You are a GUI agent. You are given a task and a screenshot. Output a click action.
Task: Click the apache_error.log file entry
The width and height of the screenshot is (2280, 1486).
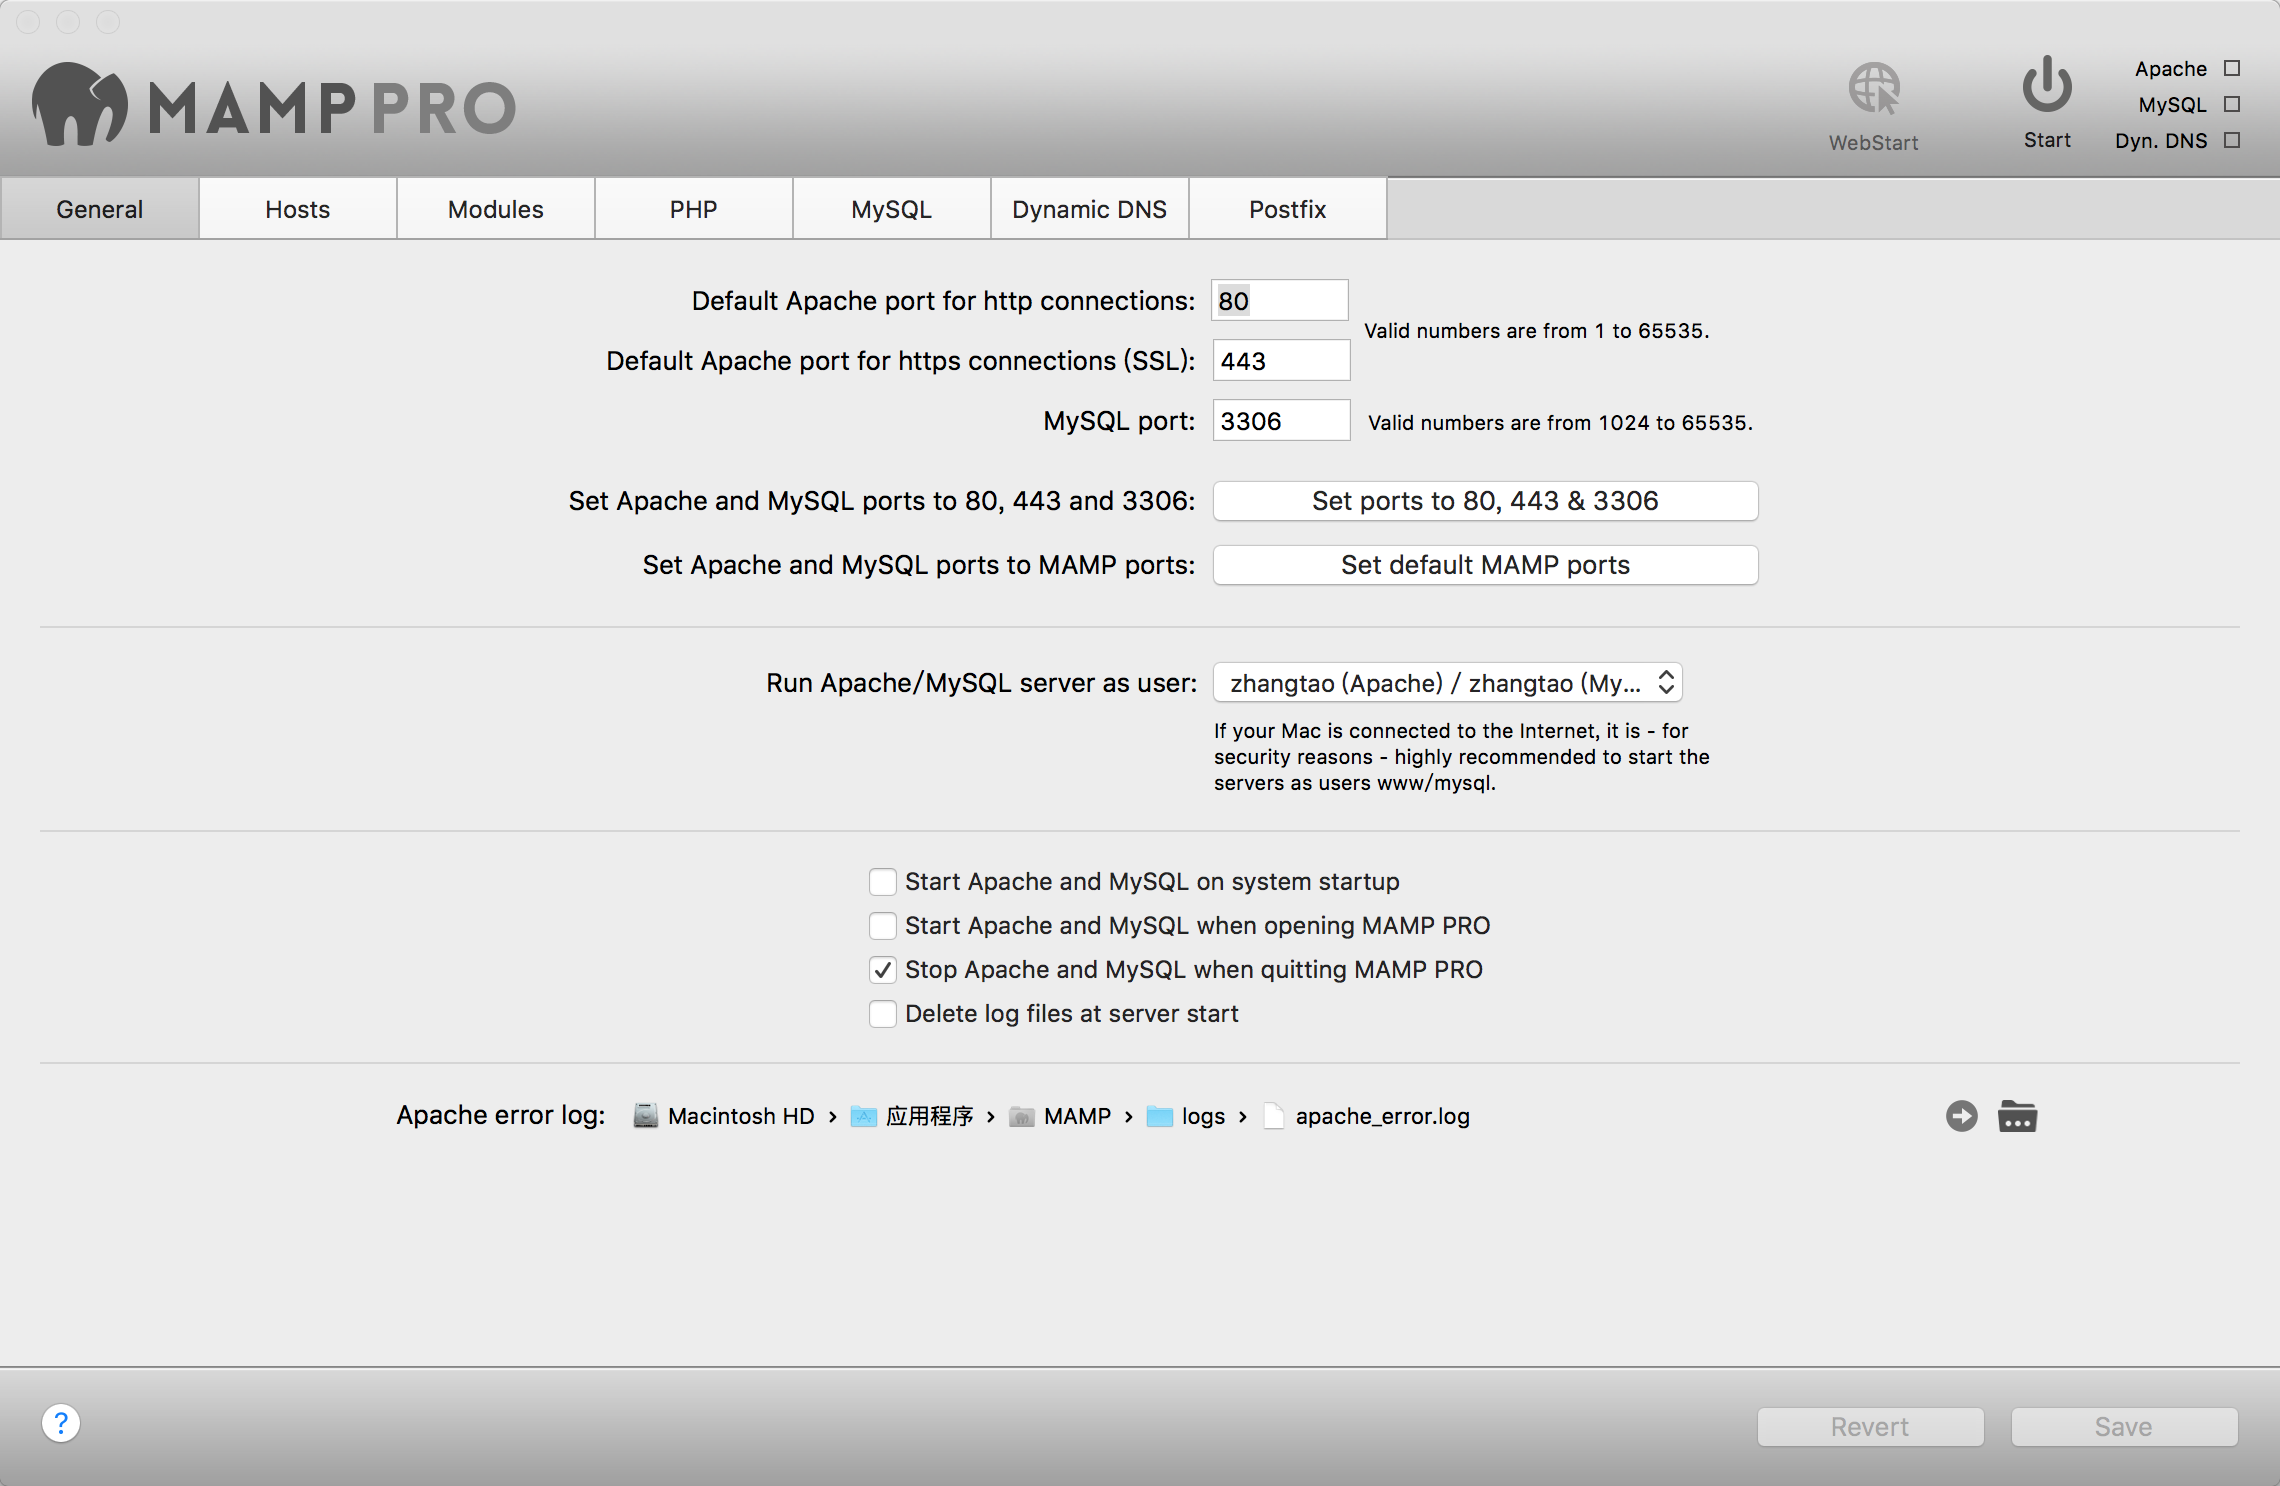(1367, 1116)
